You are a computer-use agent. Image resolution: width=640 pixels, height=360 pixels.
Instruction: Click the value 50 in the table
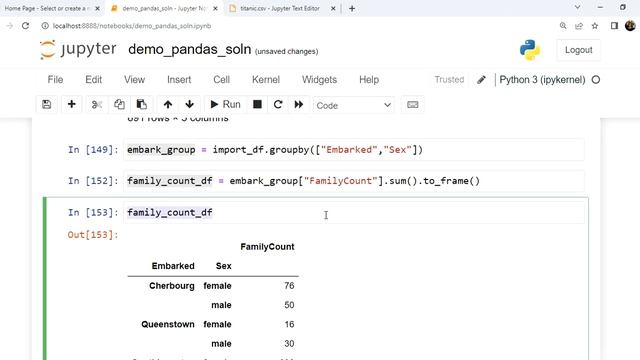(289, 305)
